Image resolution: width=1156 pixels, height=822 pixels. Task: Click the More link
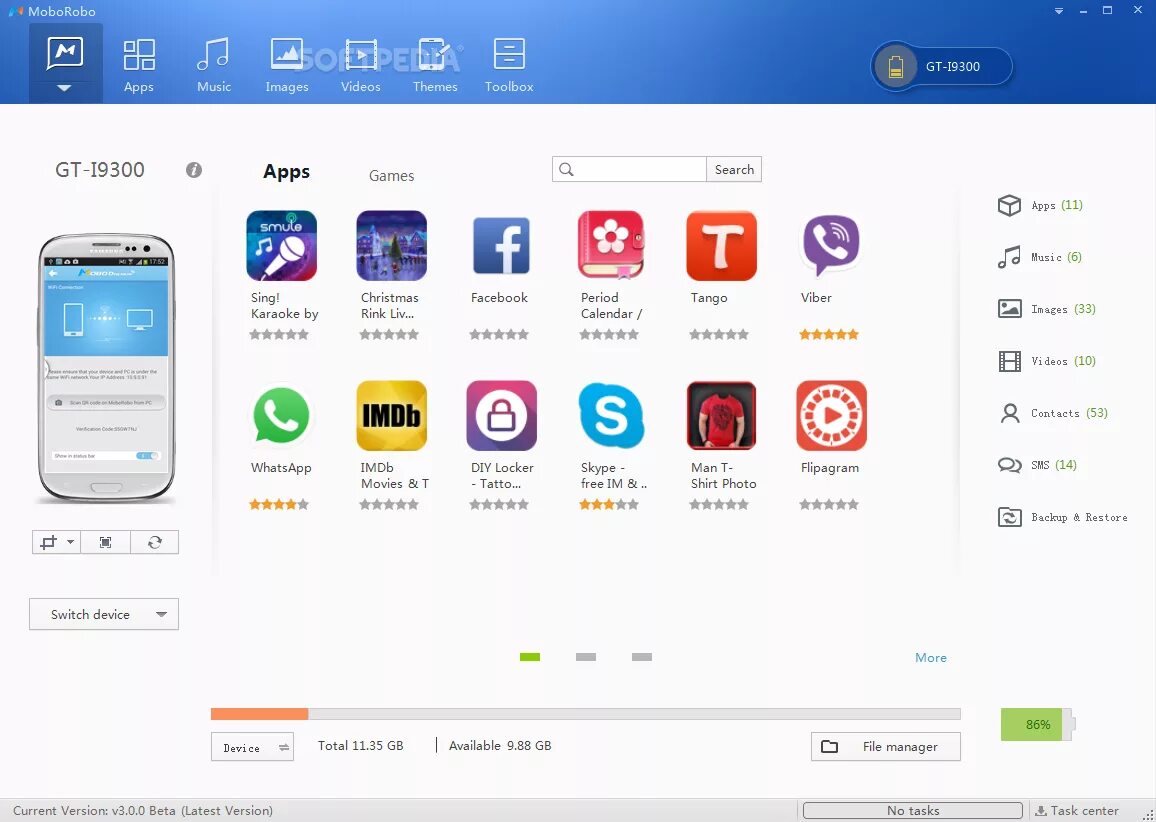[x=930, y=658]
